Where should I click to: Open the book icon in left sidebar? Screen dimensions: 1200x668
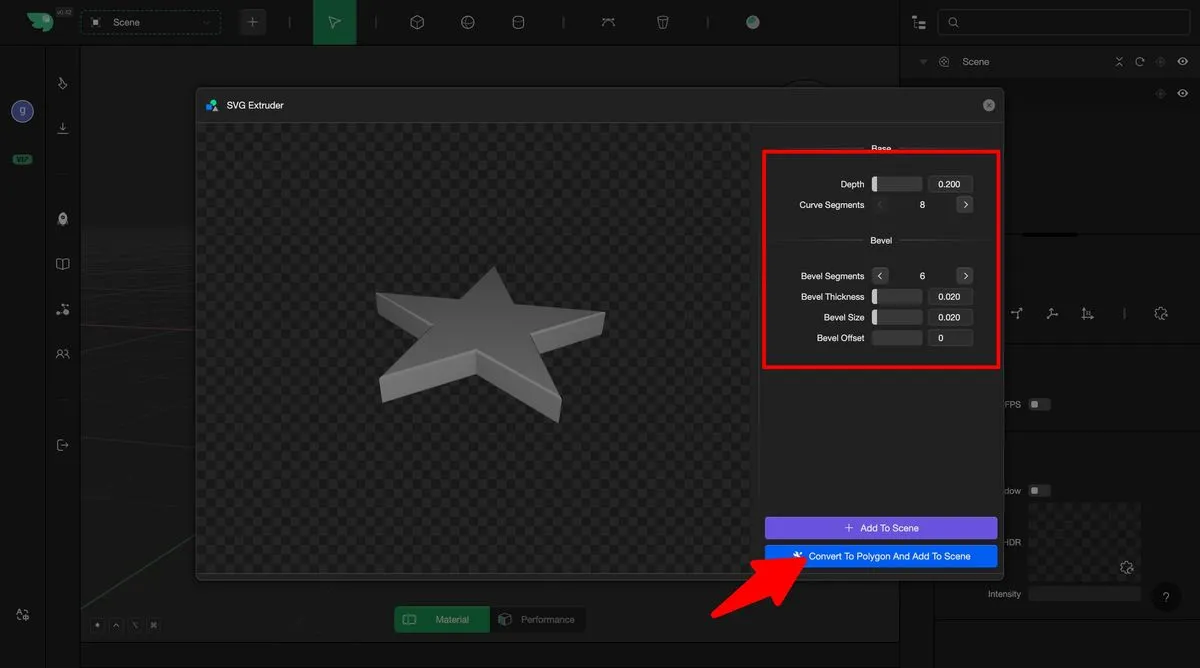tap(62, 264)
